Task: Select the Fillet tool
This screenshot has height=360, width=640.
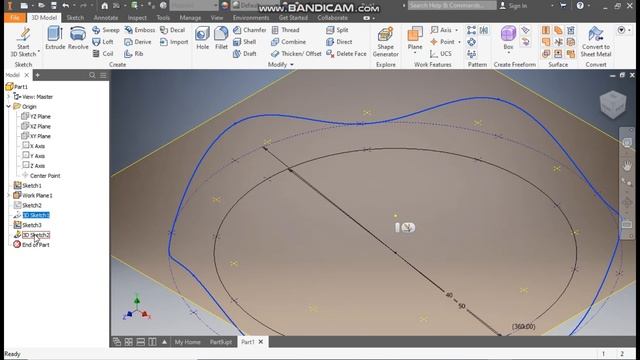Action: tap(221, 38)
